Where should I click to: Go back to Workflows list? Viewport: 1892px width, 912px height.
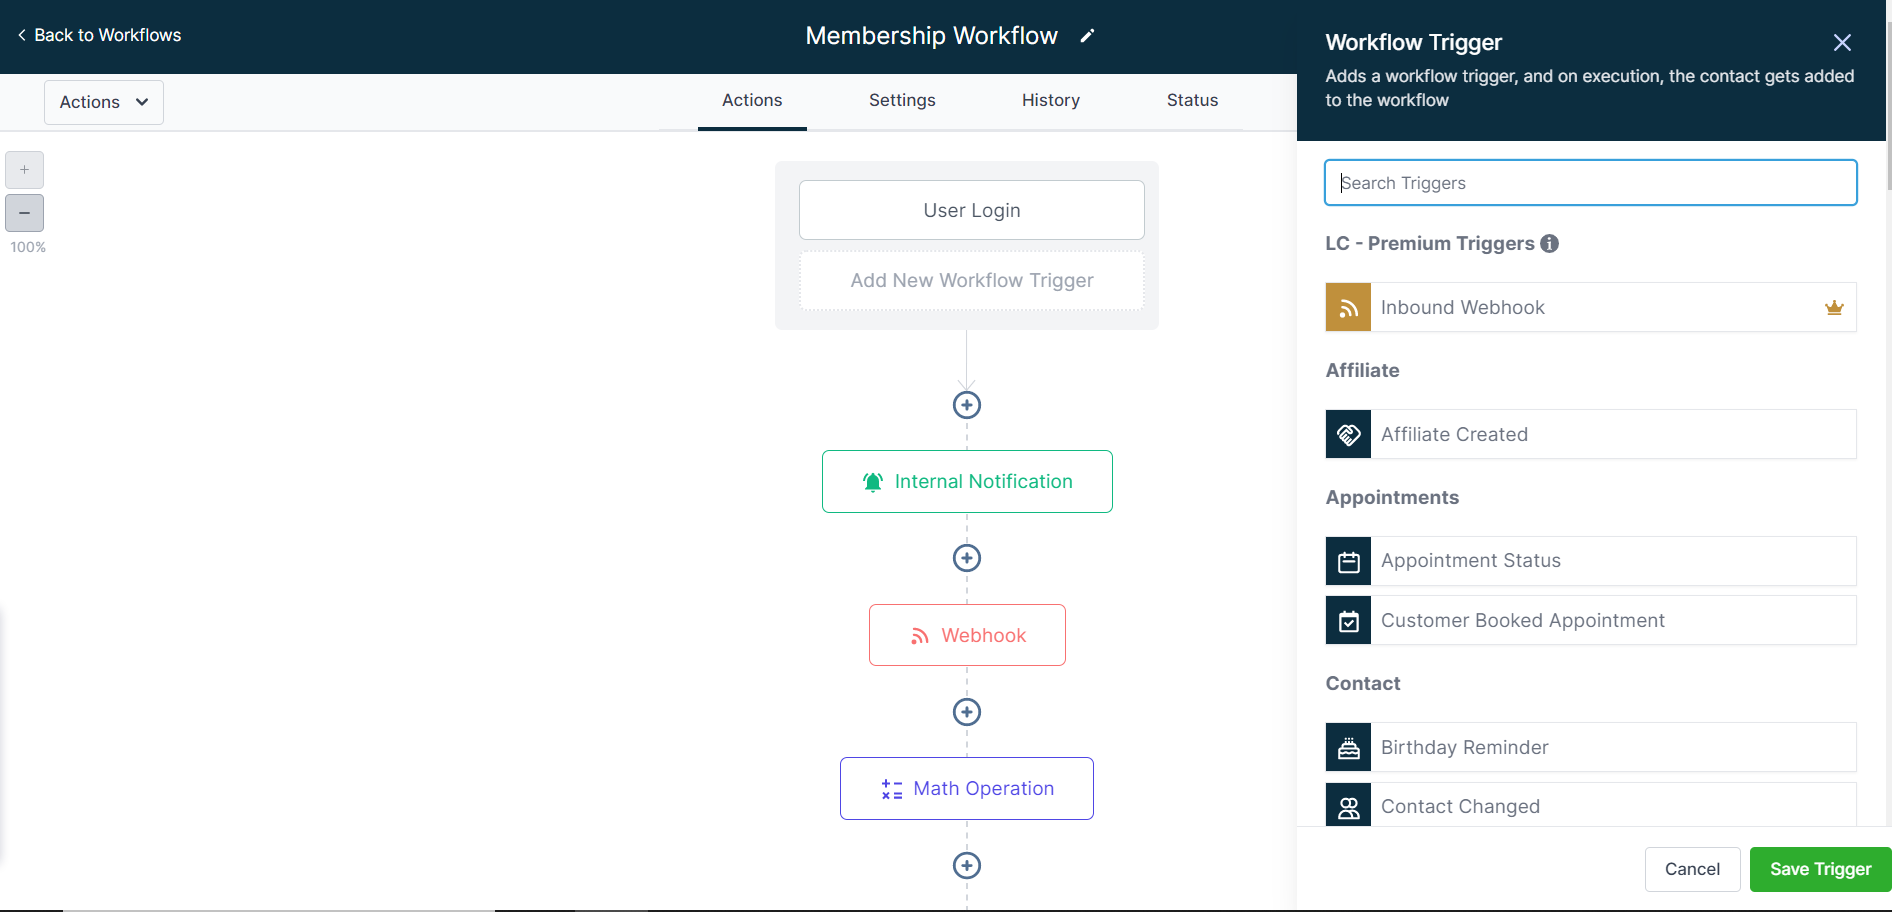tap(99, 35)
